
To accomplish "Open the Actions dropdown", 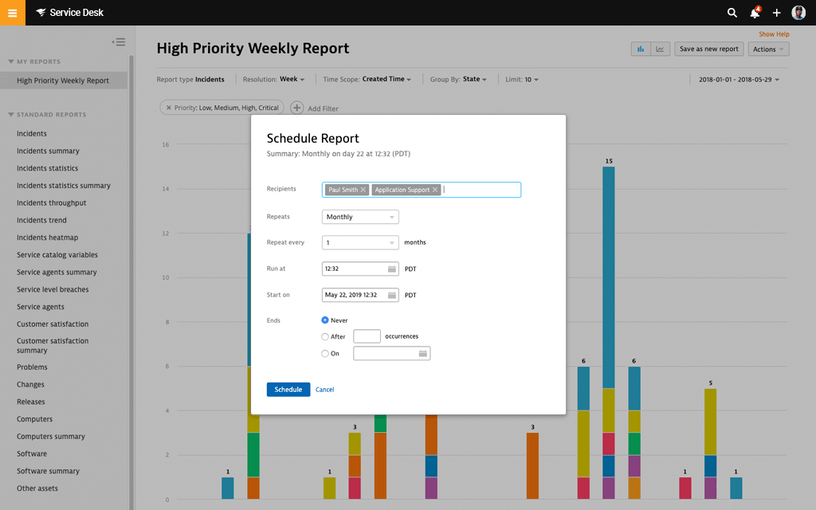I will tap(768, 49).
